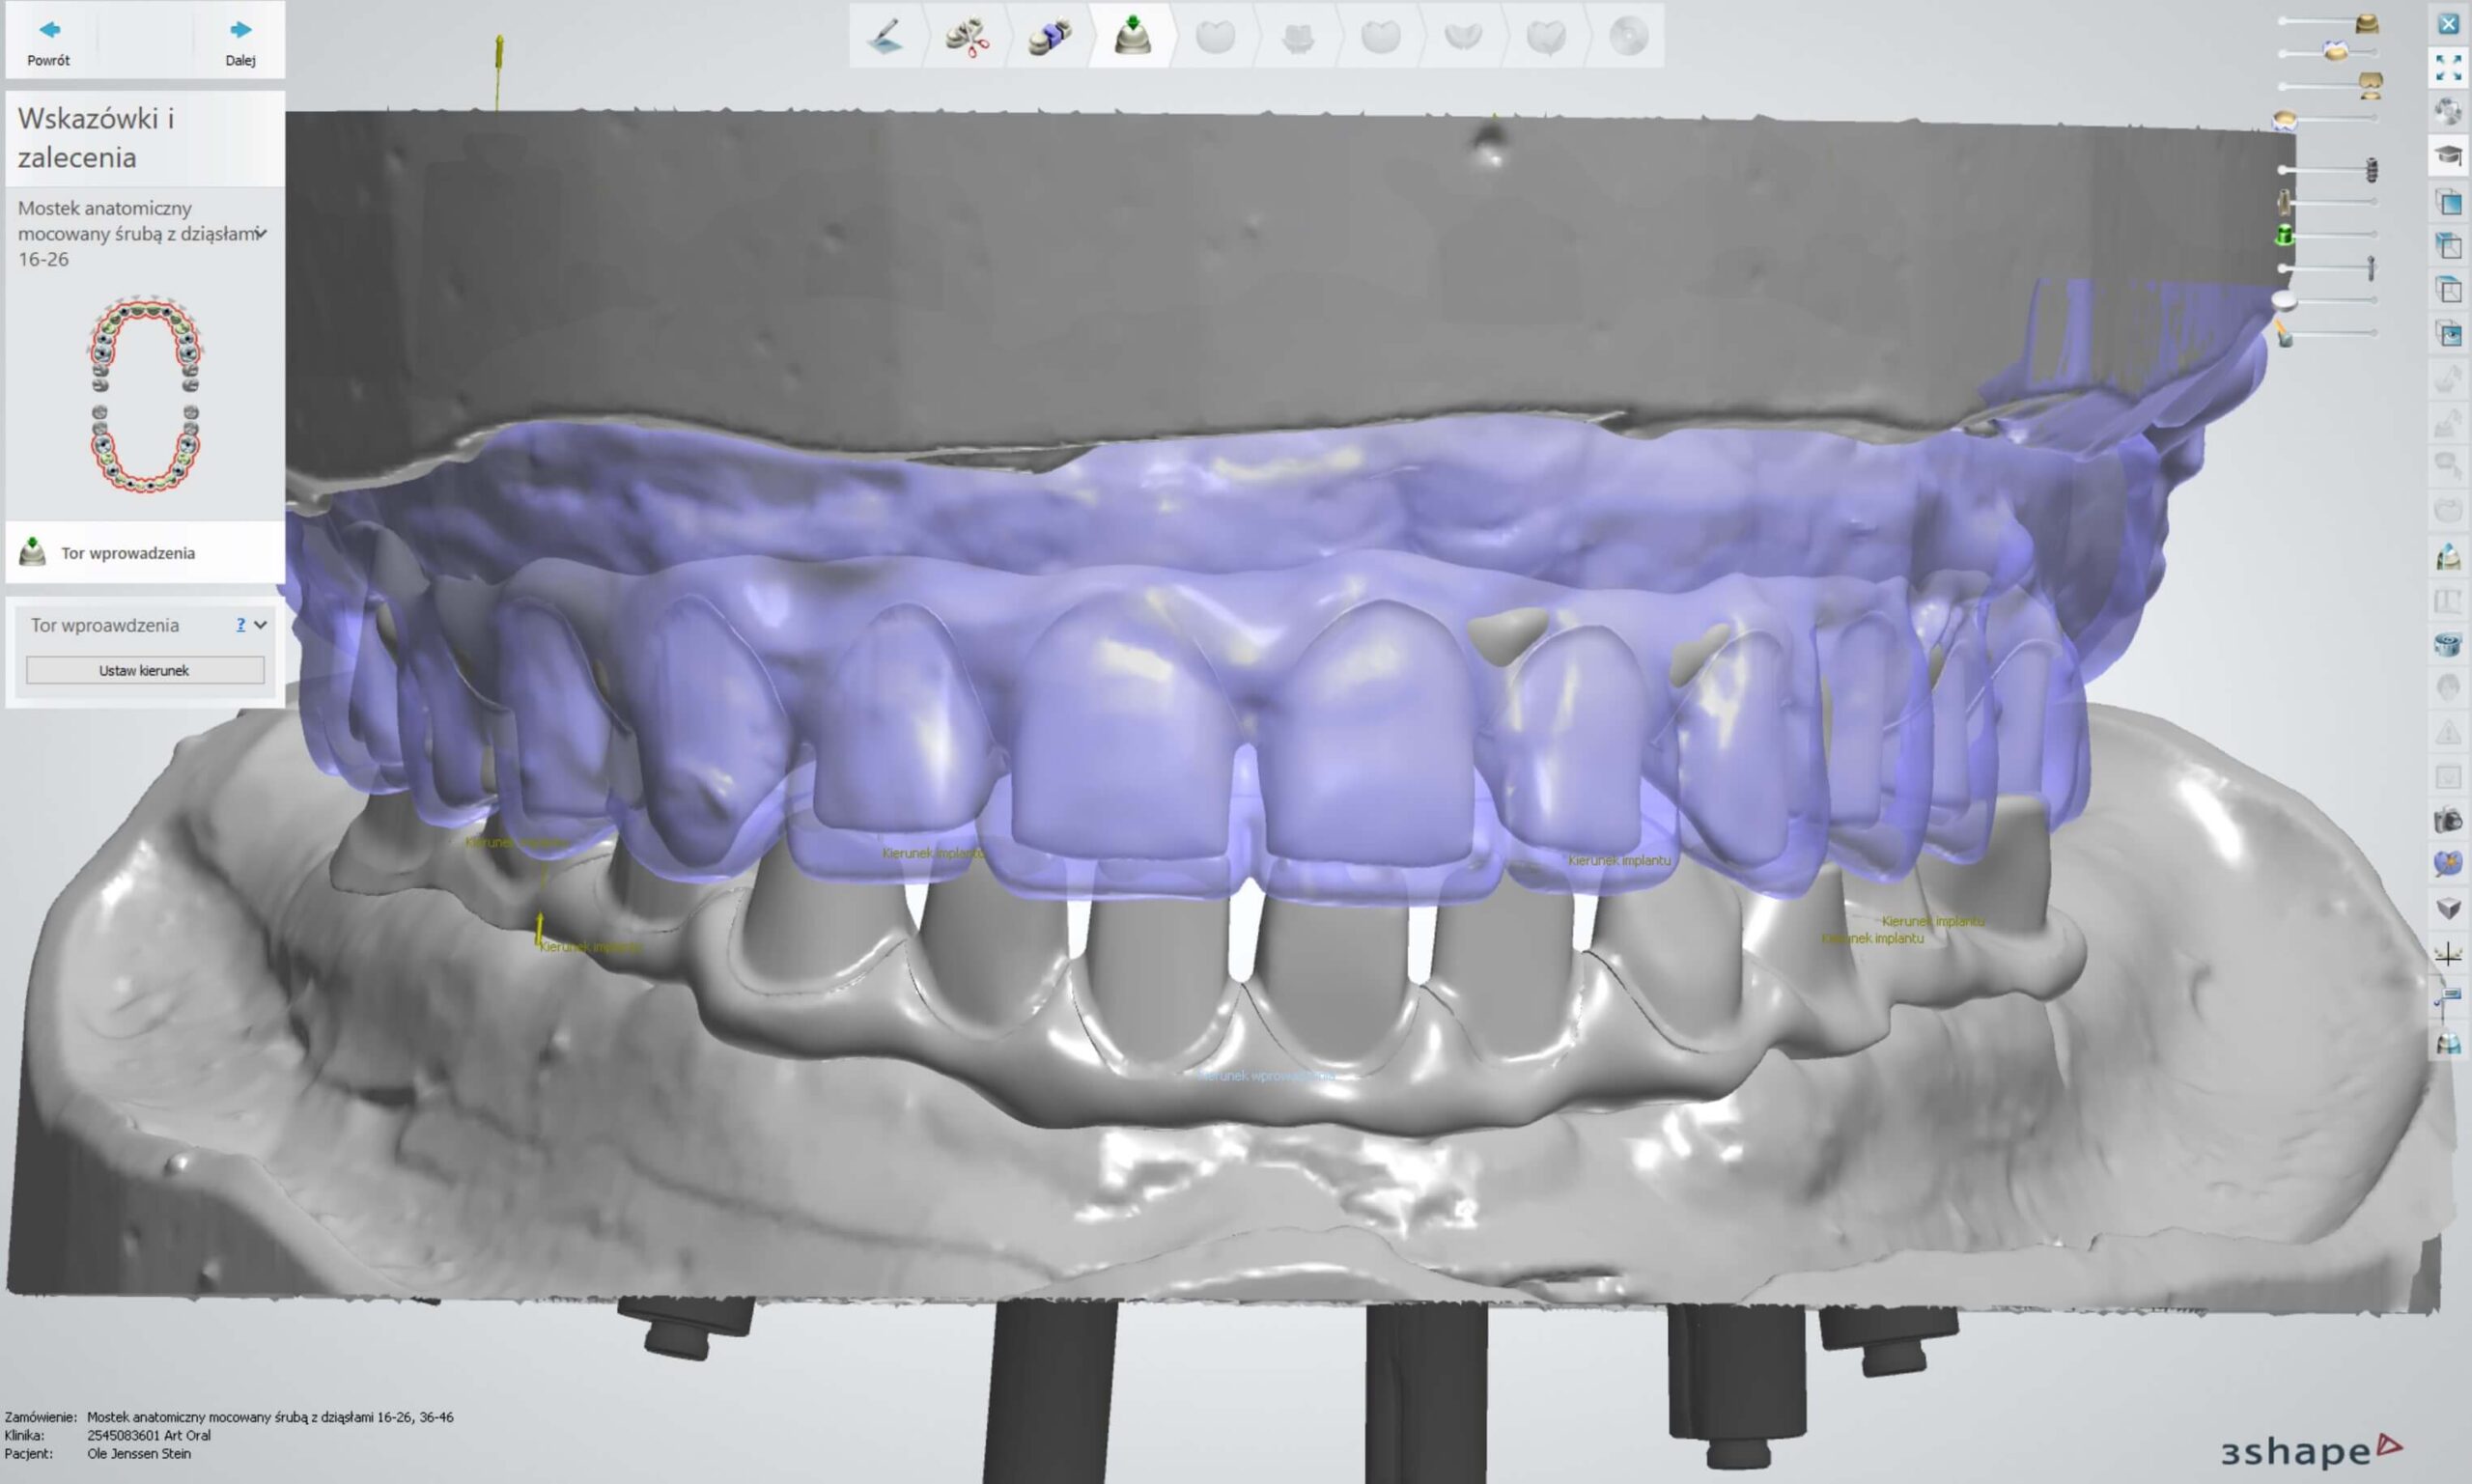The height and width of the screenshot is (1484, 2472).
Task: Toggle the green abutment visibility icon
Action: click(x=2284, y=235)
